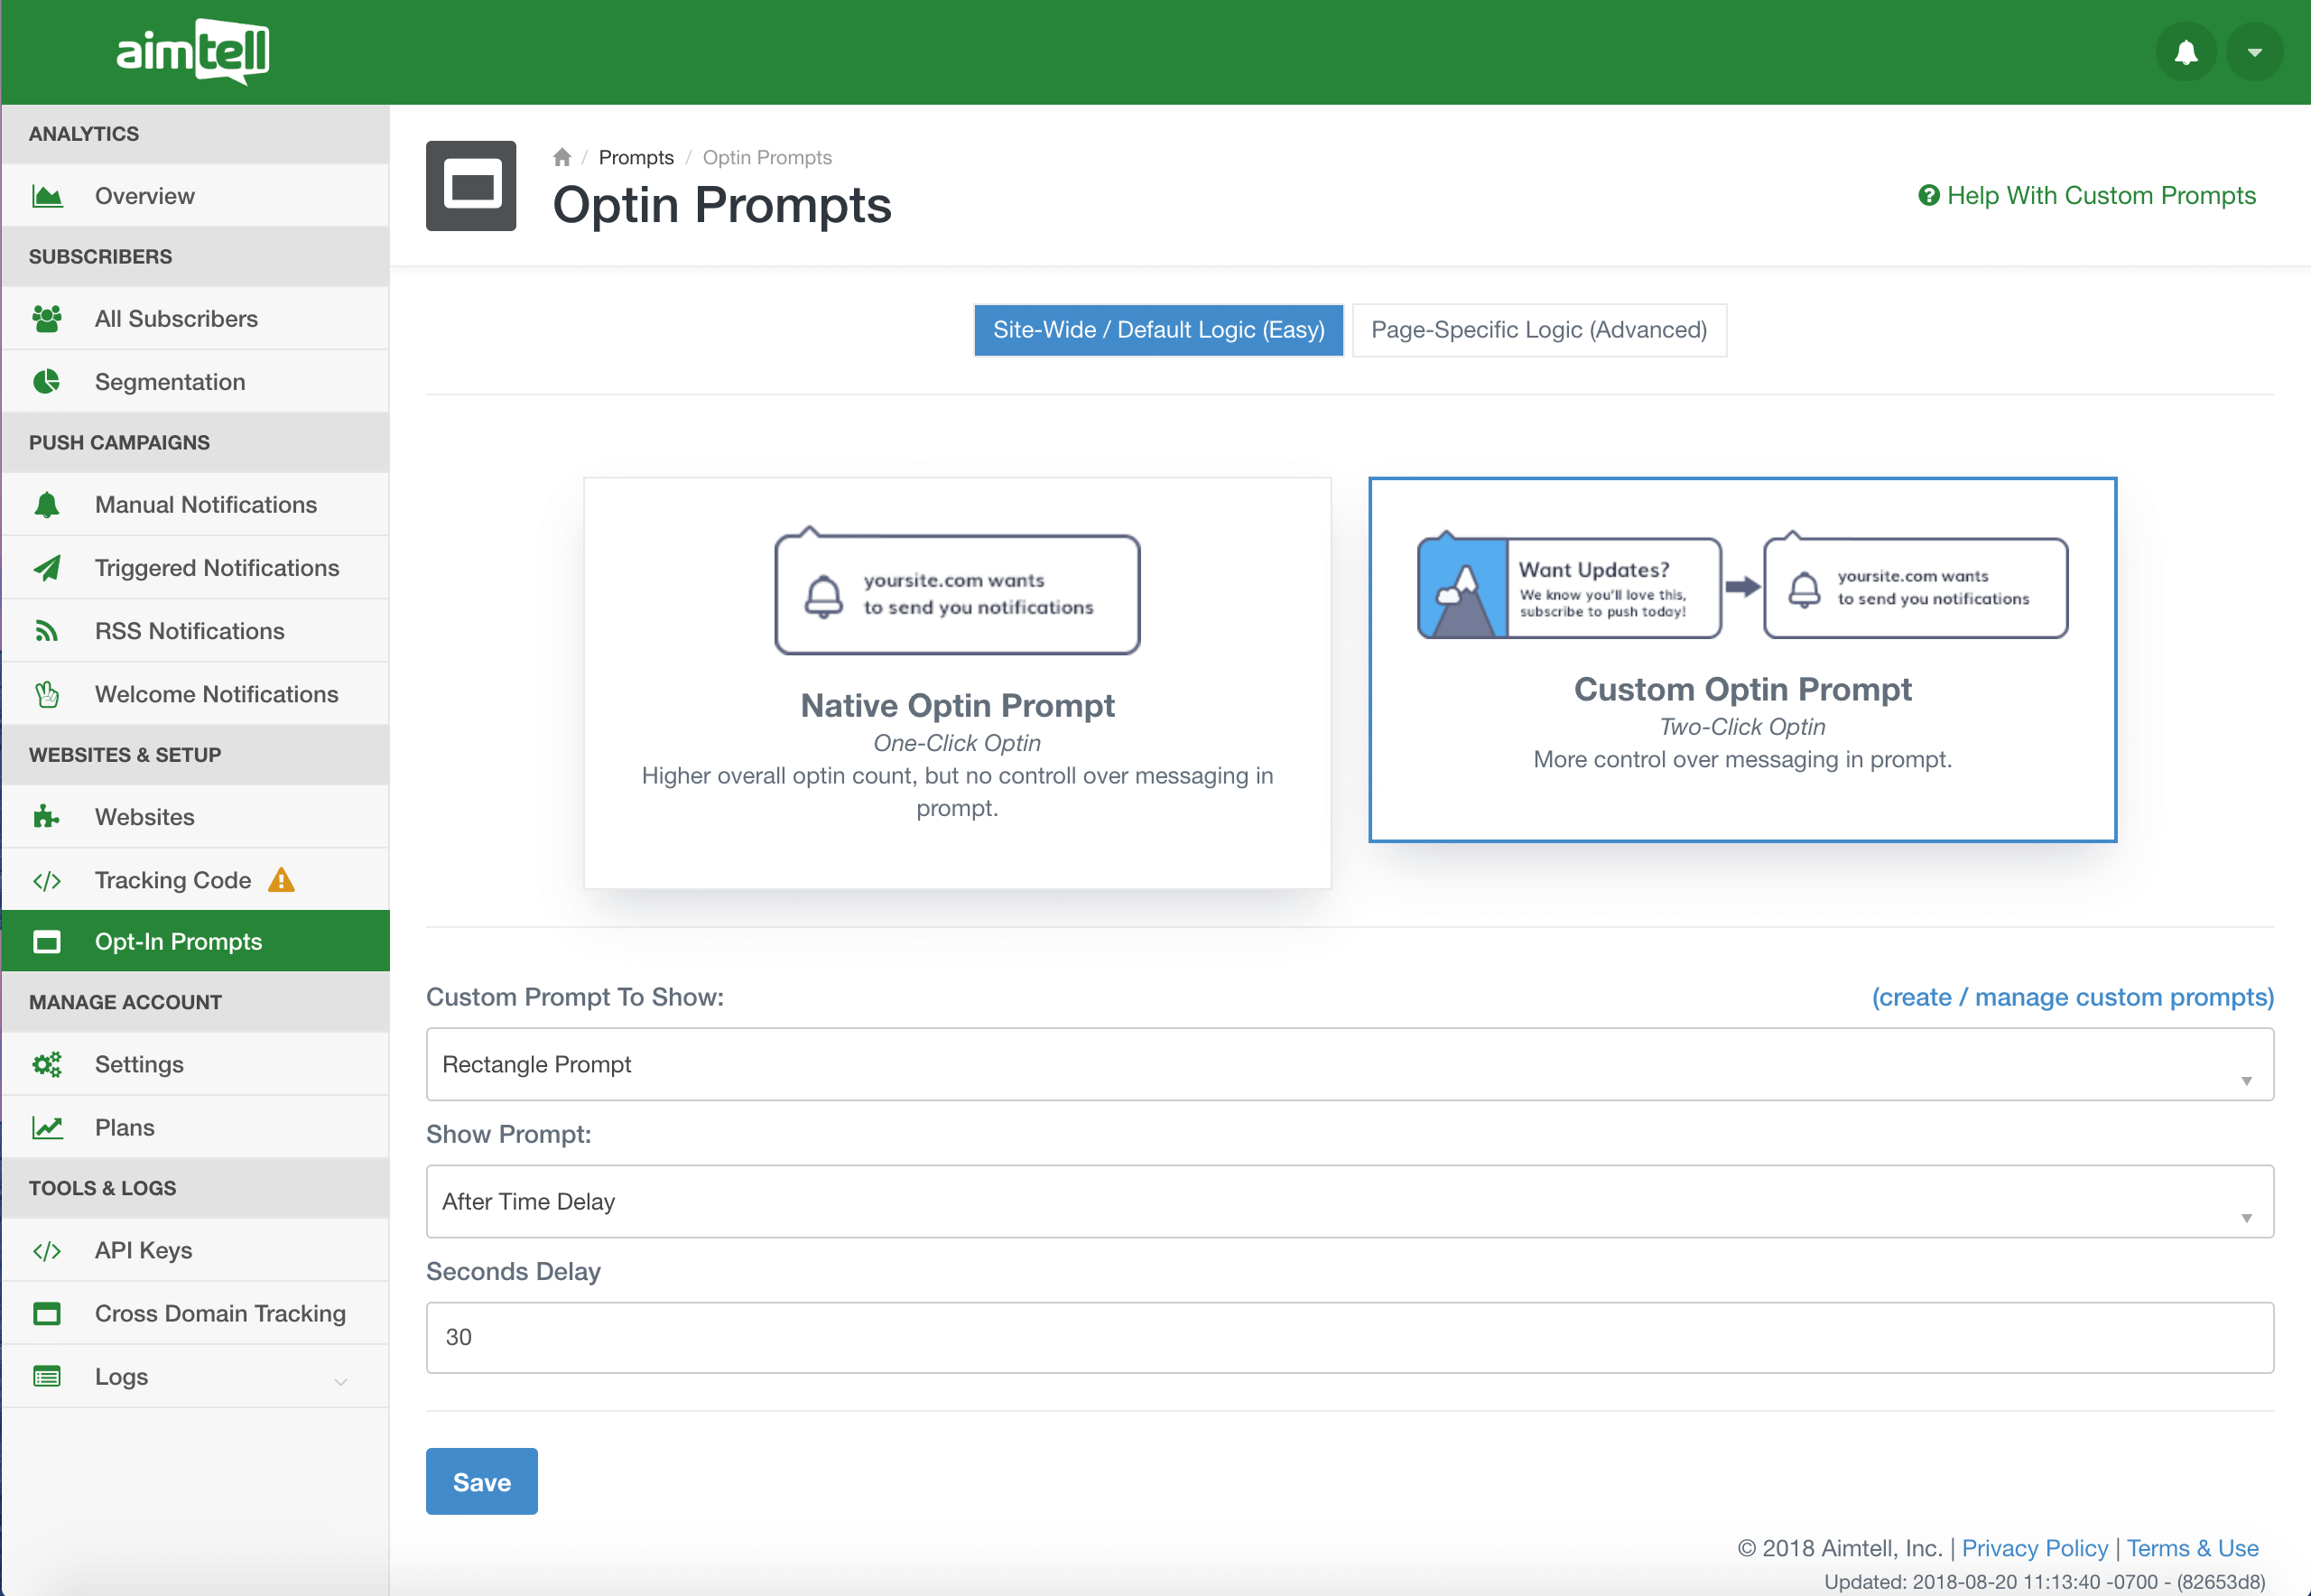Click the Opt-In Prompts window icon
2311x1596 pixels.
point(47,942)
